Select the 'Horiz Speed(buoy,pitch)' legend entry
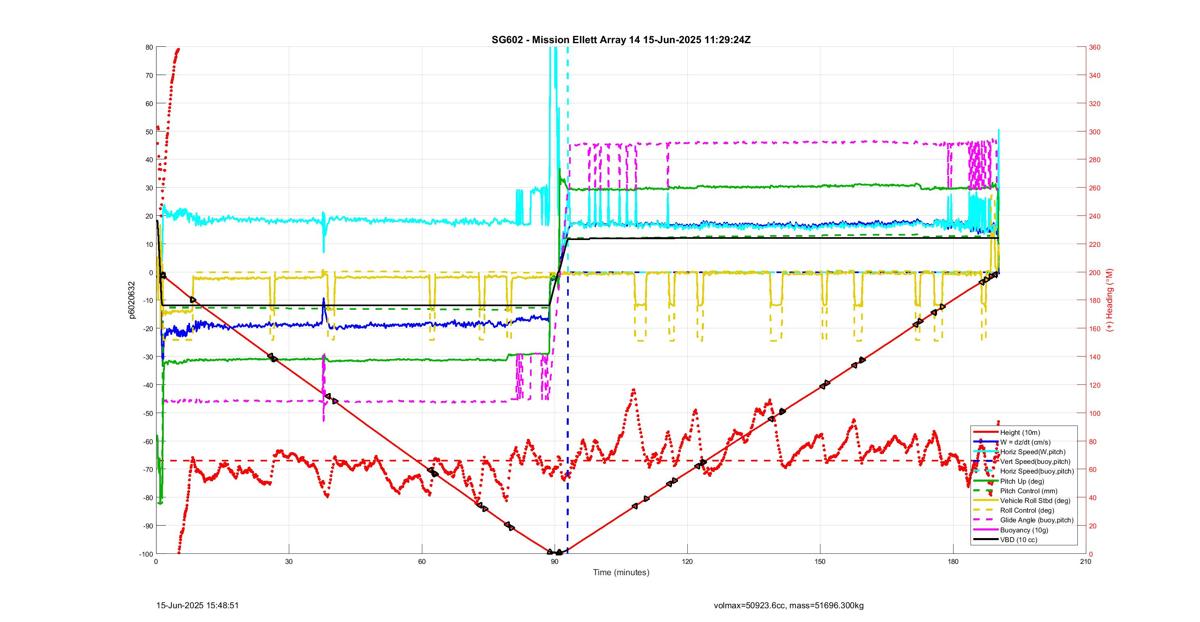Viewport: 1200px width, 622px height. point(1024,471)
